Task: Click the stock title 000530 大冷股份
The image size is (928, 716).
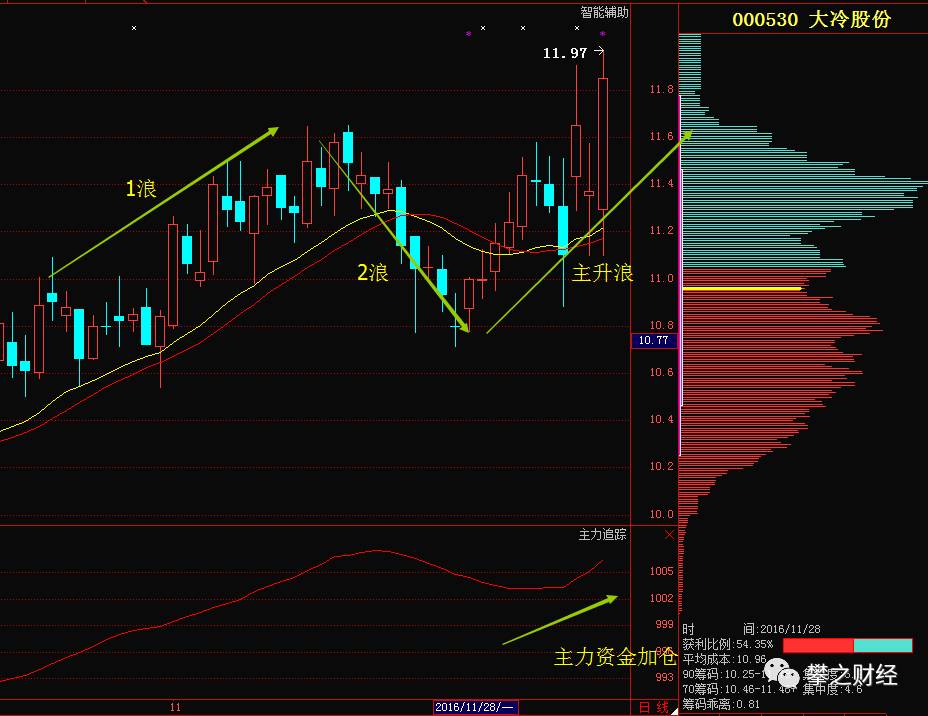Action: tap(811, 20)
